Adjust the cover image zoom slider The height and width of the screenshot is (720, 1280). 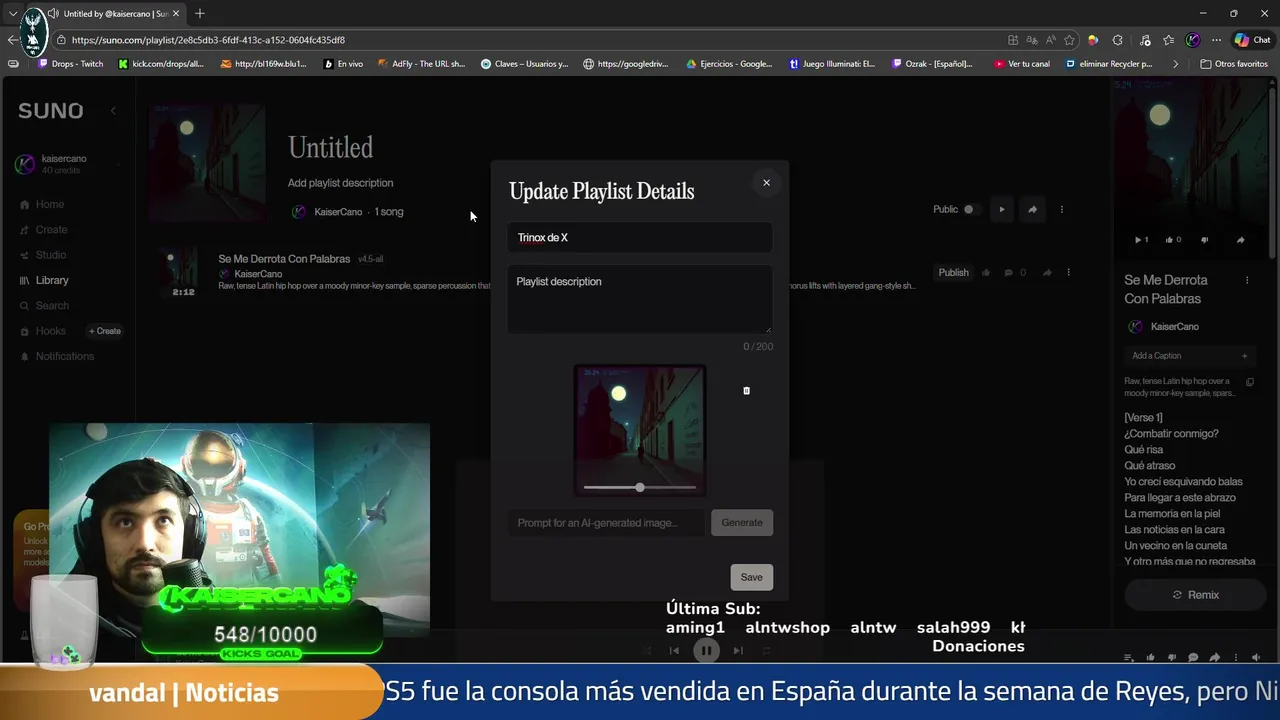point(639,487)
